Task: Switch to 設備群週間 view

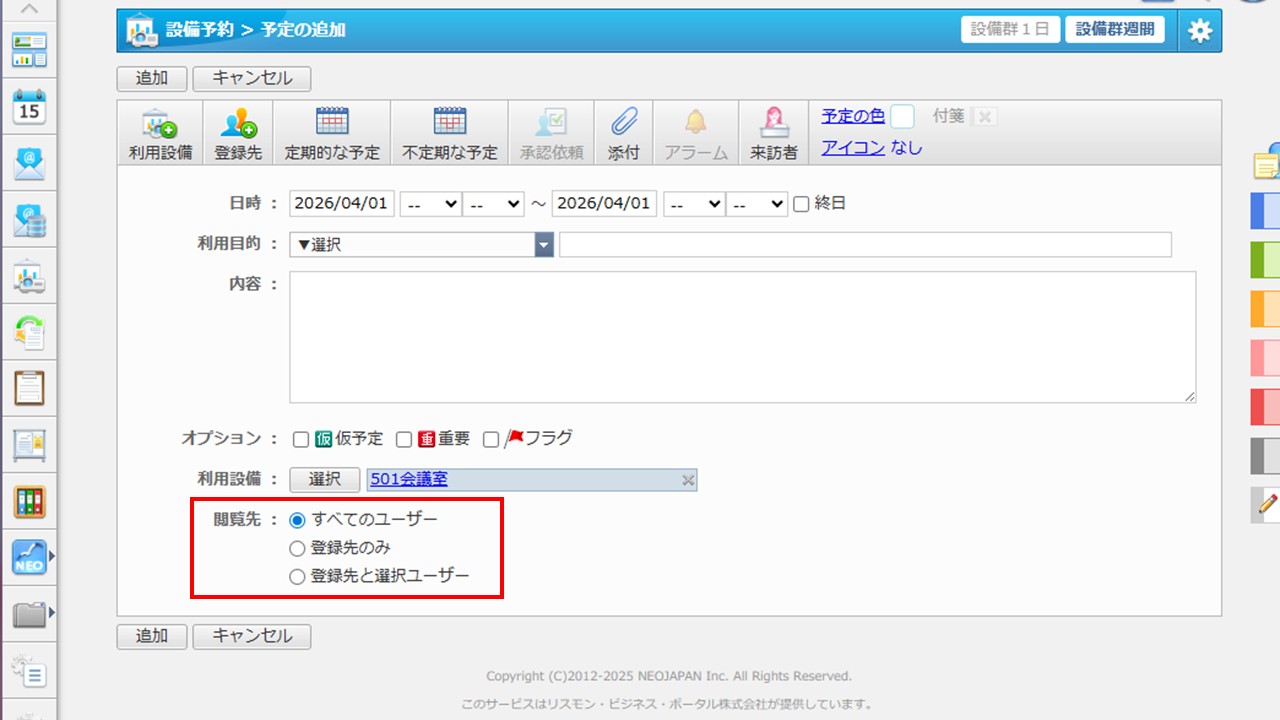Action: pyautogui.click(x=1114, y=29)
